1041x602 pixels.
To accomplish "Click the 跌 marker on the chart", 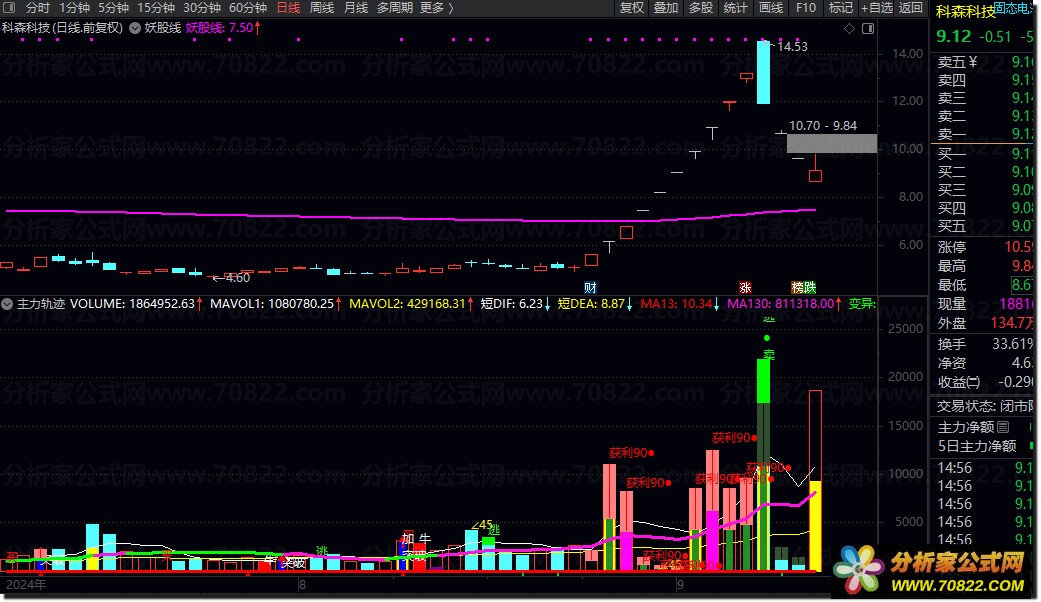I will tap(809, 287).
